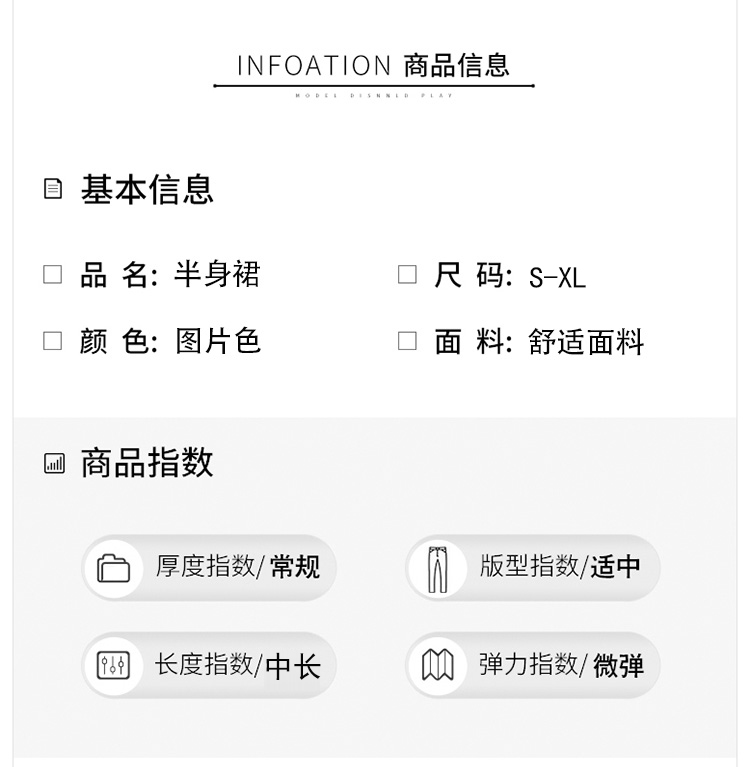Select the 版型指数/适中 pill
Viewport: 750px width, 767px height.
click(x=533, y=568)
